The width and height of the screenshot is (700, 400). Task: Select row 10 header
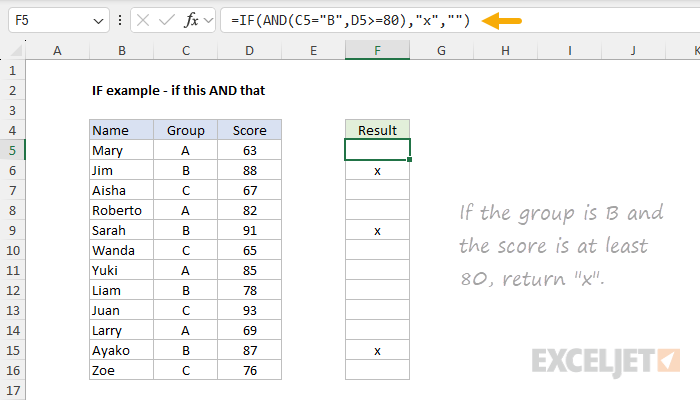click(12, 250)
